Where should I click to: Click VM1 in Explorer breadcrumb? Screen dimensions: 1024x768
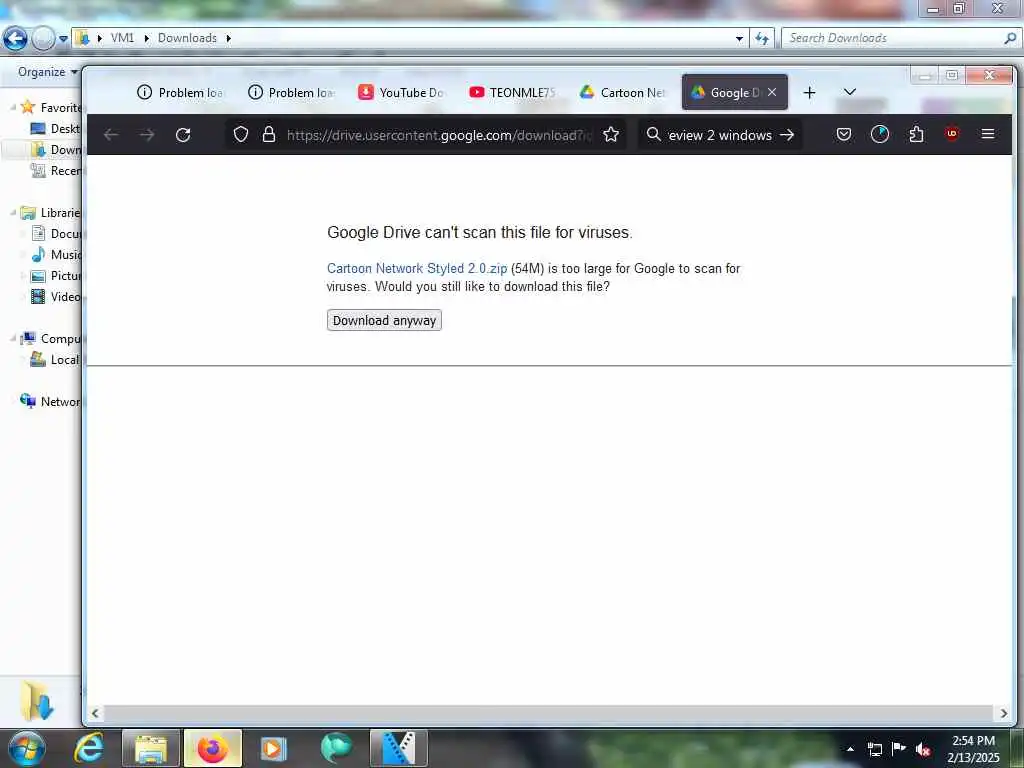point(122,38)
